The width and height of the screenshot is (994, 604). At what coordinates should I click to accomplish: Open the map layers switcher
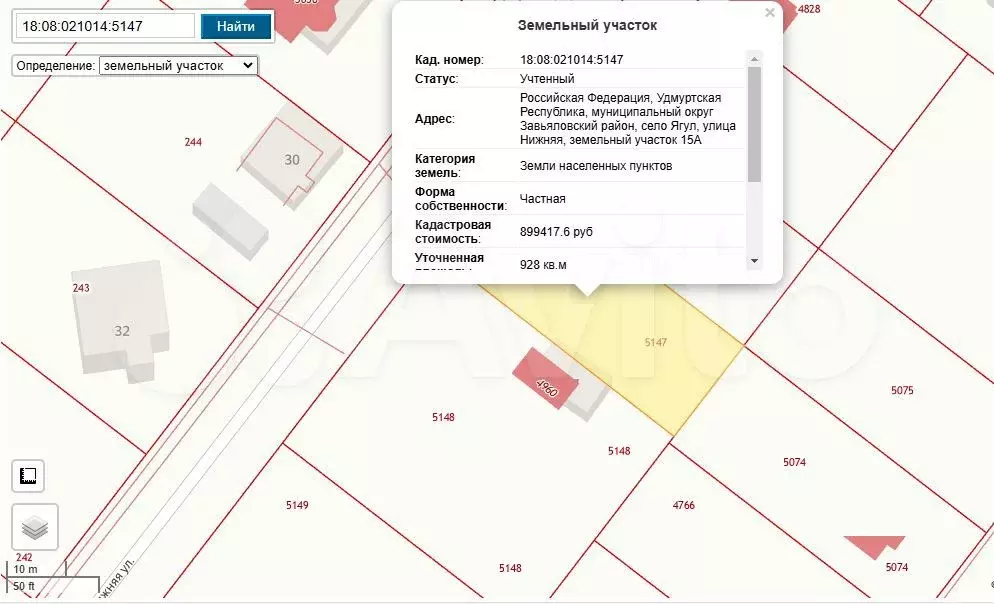click(x=35, y=526)
